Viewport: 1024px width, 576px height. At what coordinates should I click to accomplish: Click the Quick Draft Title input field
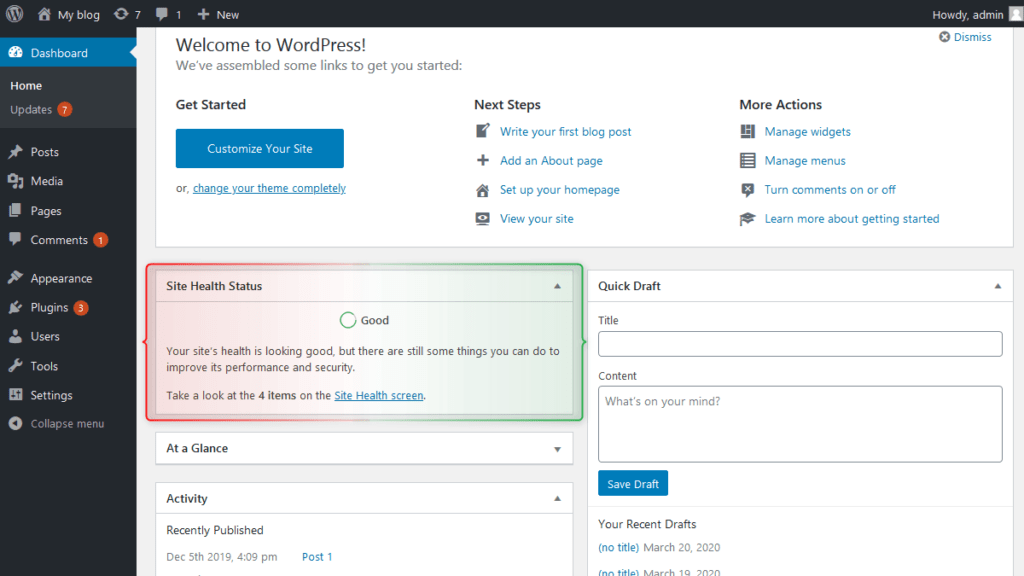[800, 344]
